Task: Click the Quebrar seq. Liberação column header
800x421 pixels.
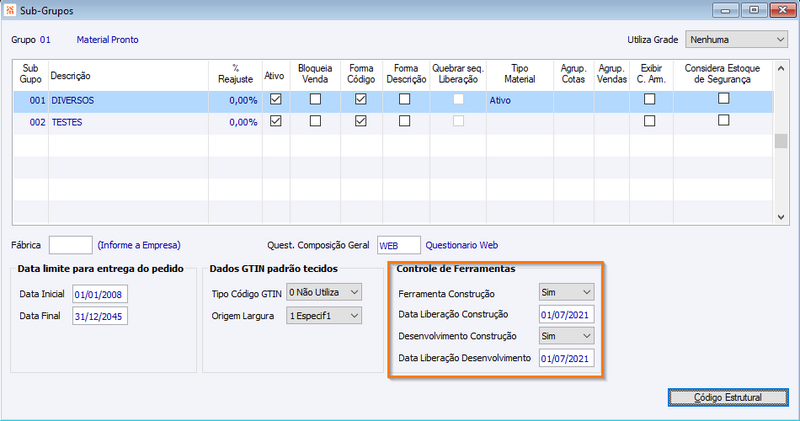Action: tap(458, 73)
